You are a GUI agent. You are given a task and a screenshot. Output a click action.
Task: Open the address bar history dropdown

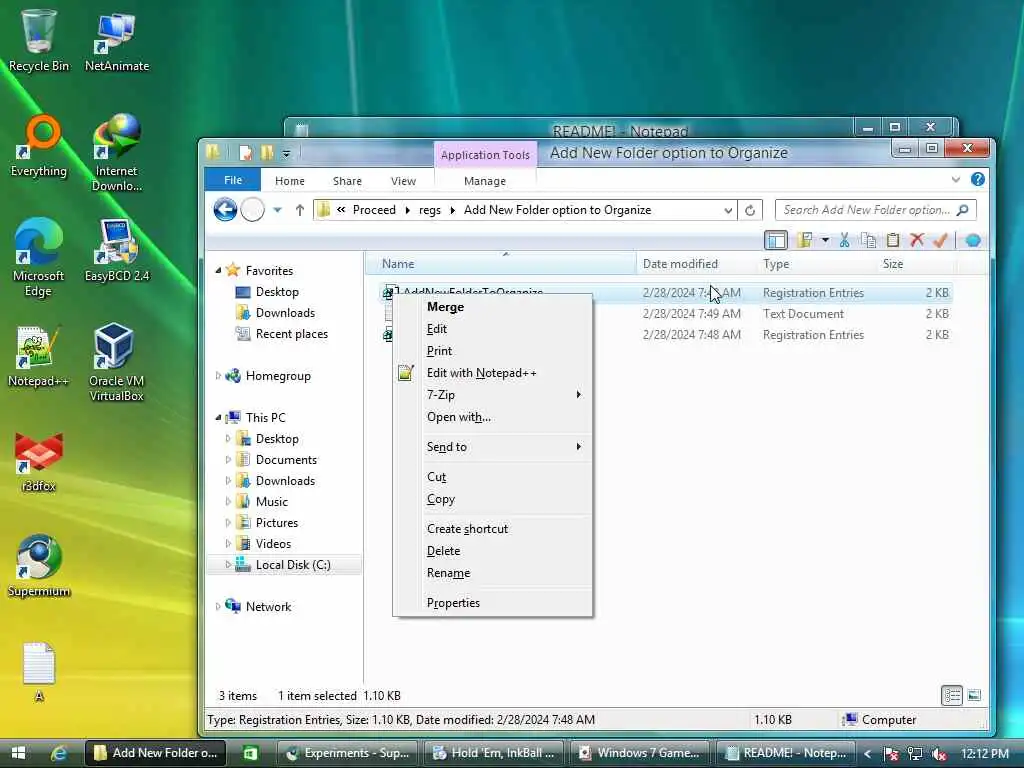(x=728, y=210)
